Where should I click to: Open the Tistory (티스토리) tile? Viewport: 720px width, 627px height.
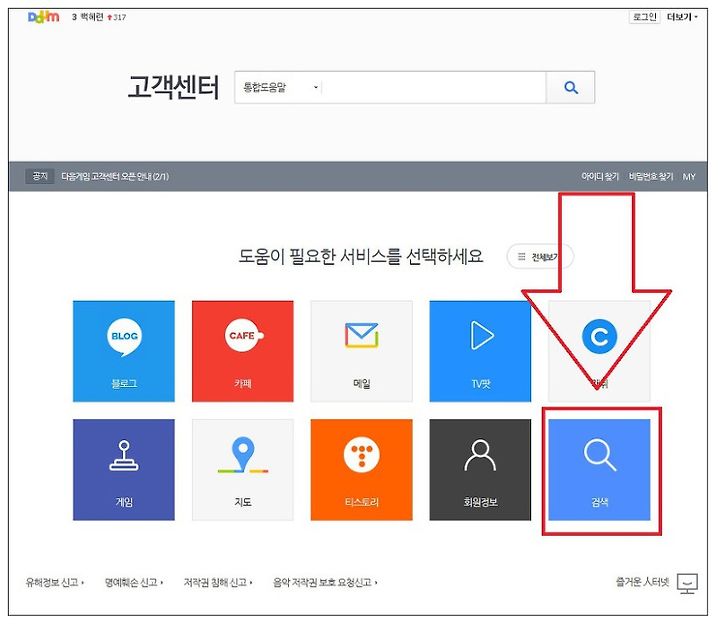point(361,469)
